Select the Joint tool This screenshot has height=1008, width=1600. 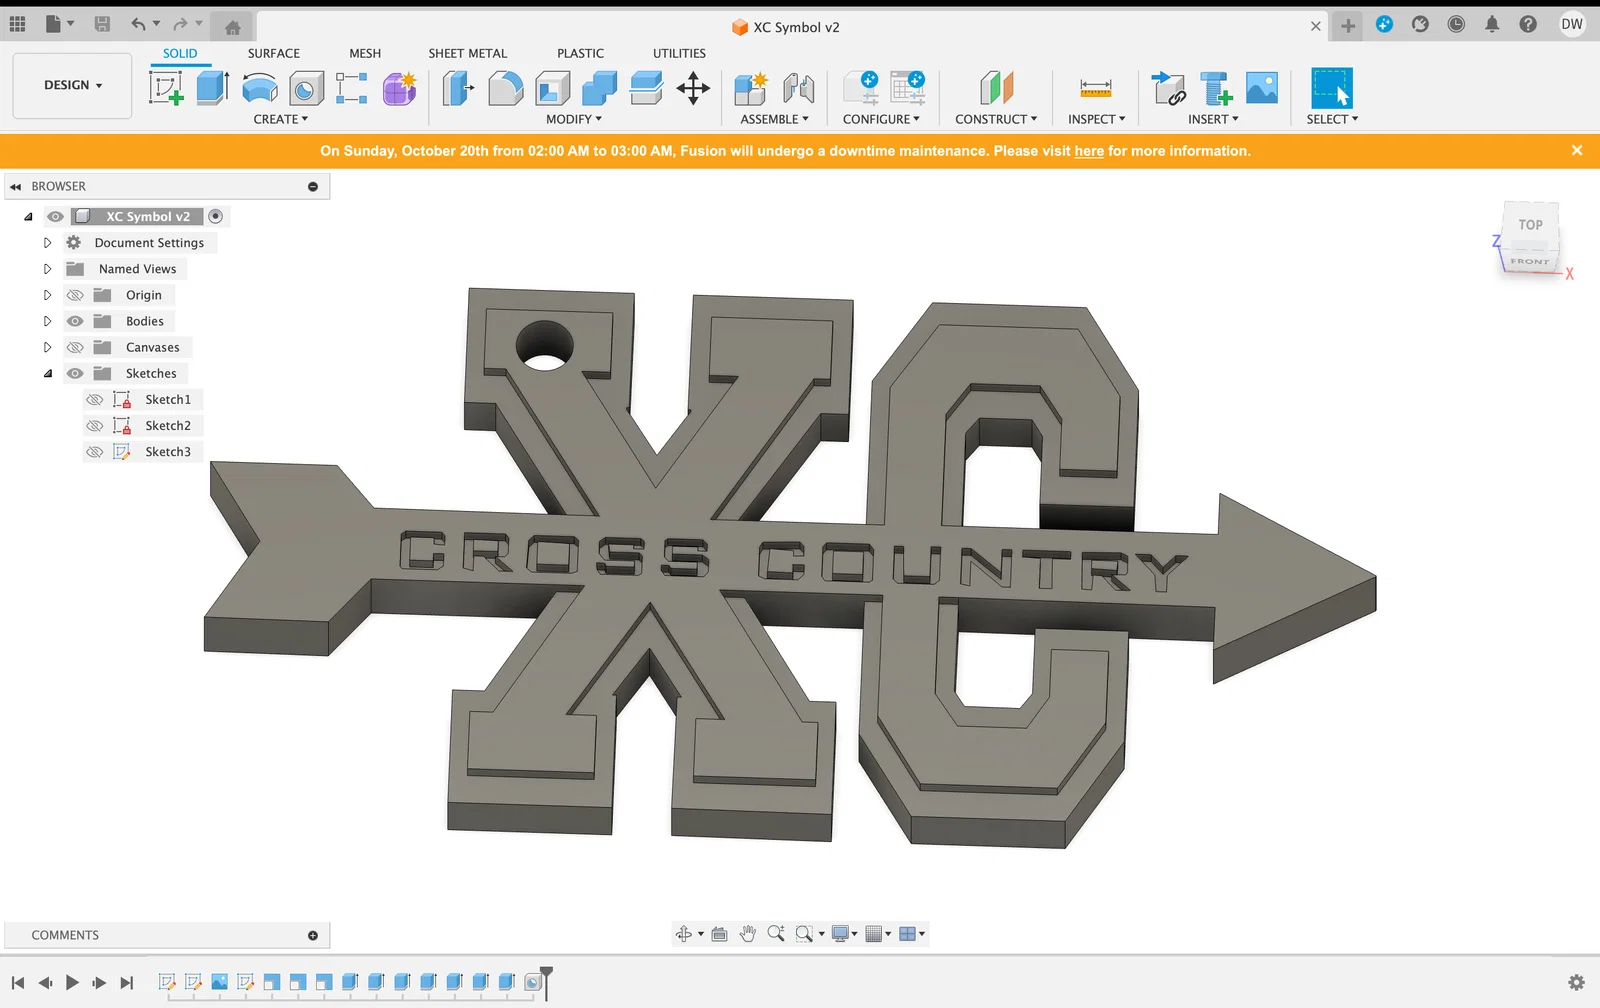[x=798, y=88]
